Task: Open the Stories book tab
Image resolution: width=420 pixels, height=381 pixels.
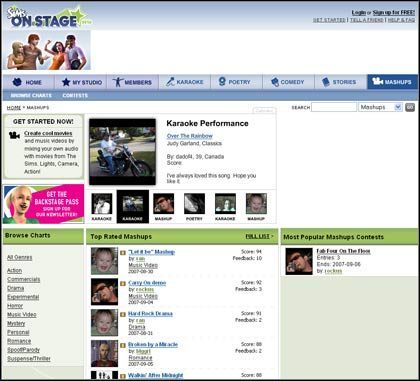Action: pyautogui.click(x=341, y=82)
